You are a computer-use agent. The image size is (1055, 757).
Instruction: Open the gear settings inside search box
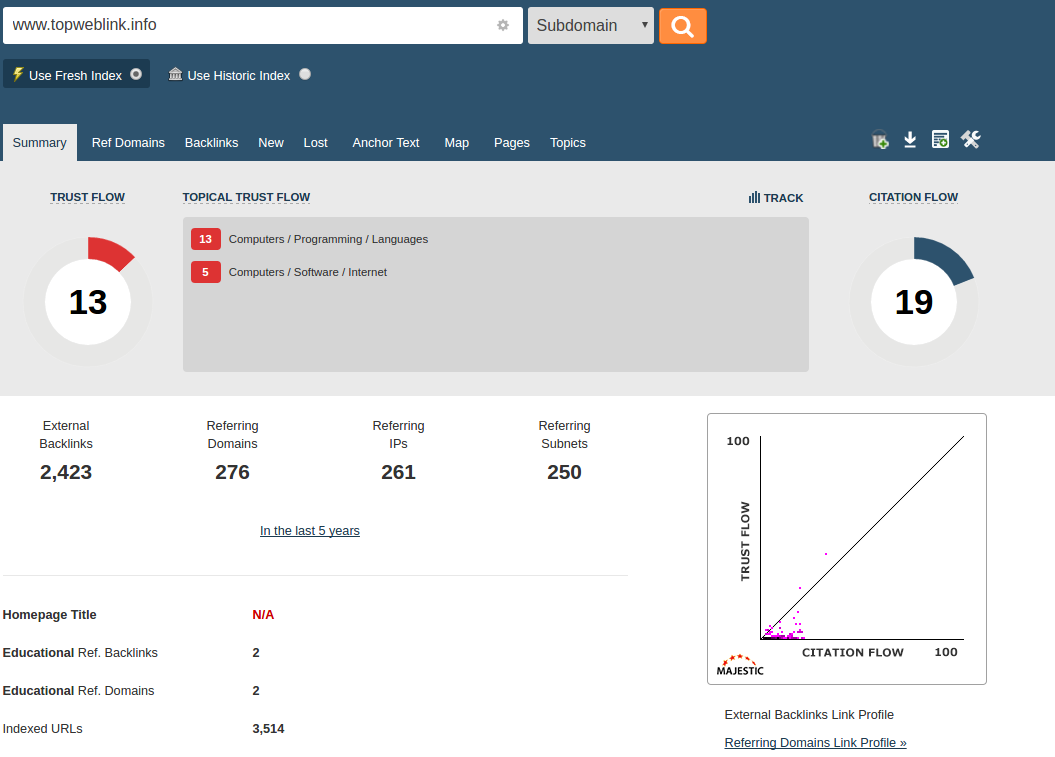point(503,25)
